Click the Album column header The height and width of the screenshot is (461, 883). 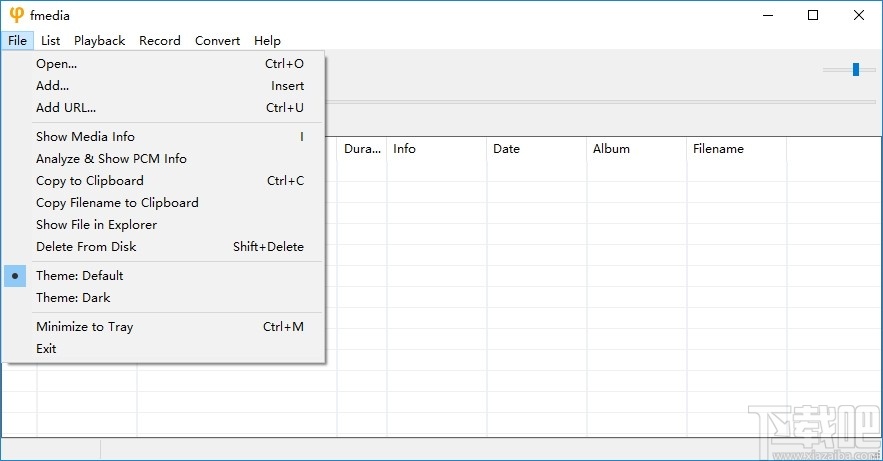pyautogui.click(x=611, y=149)
